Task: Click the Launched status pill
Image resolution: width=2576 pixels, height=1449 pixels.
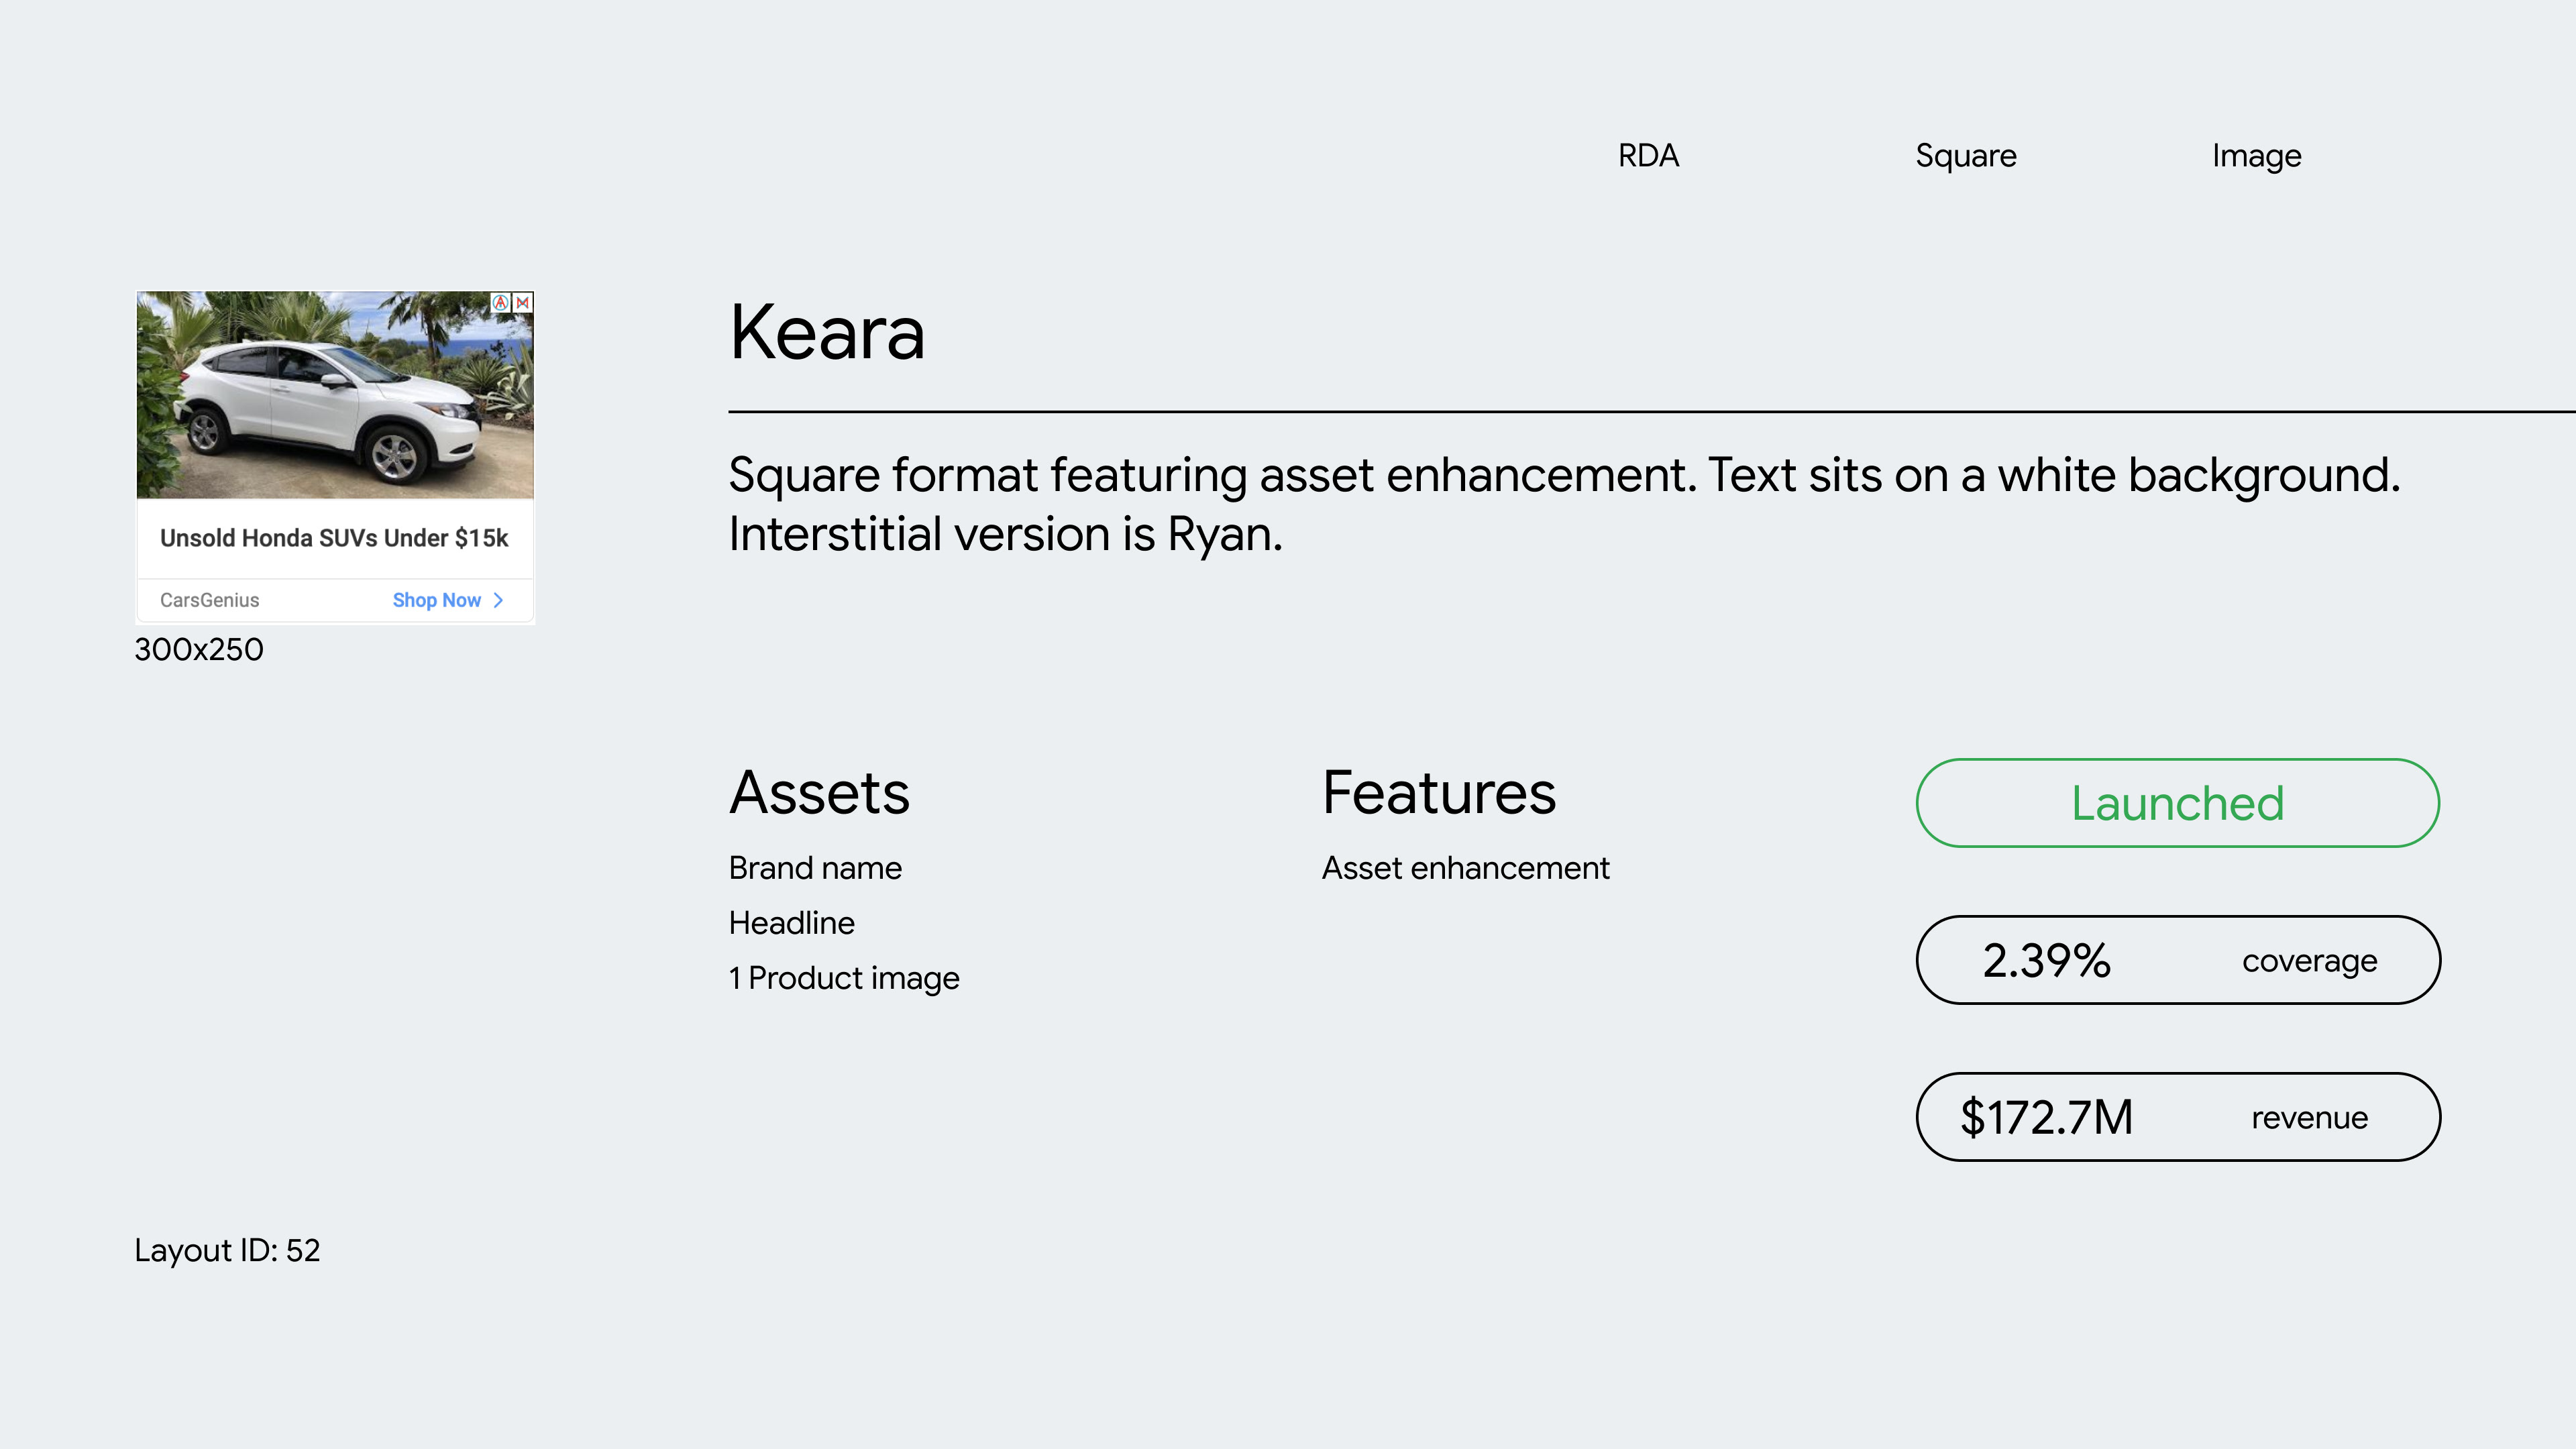Action: click(2178, 803)
